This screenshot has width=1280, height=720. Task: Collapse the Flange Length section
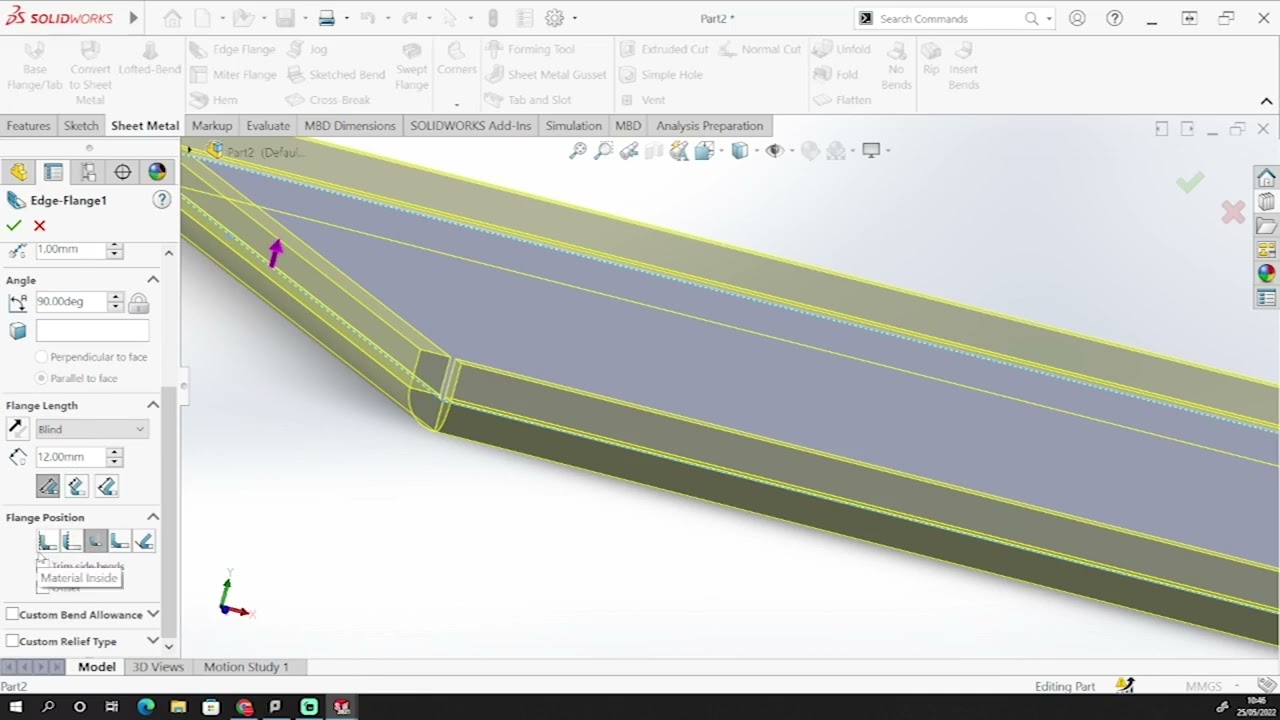click(x=153, y=405)
